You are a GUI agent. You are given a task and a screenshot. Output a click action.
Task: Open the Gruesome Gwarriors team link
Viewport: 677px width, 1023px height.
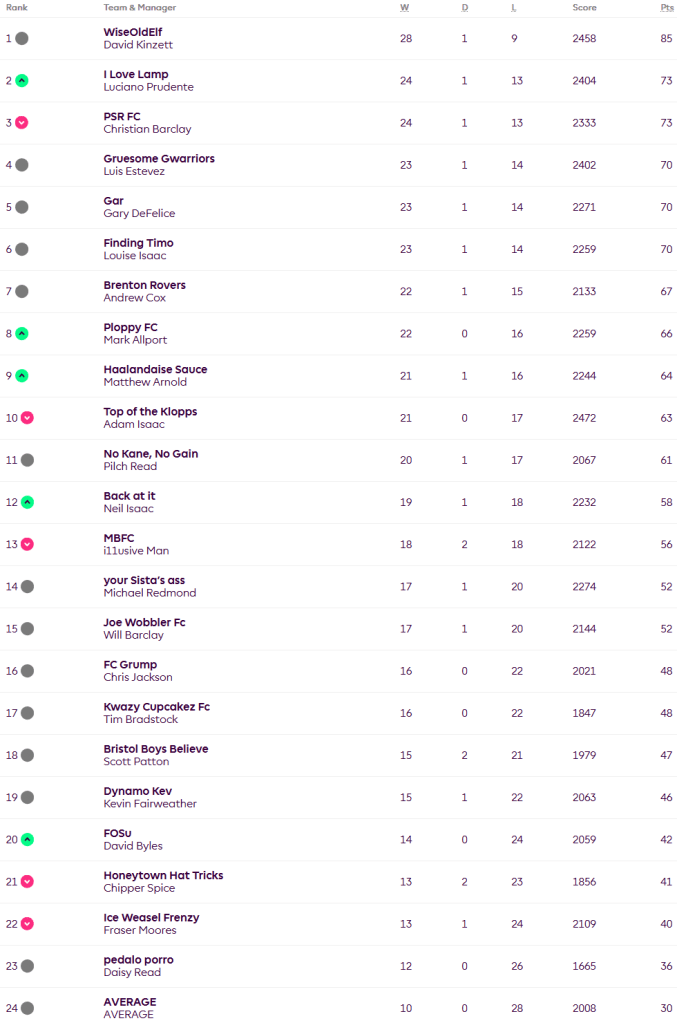tap(159, 159)
